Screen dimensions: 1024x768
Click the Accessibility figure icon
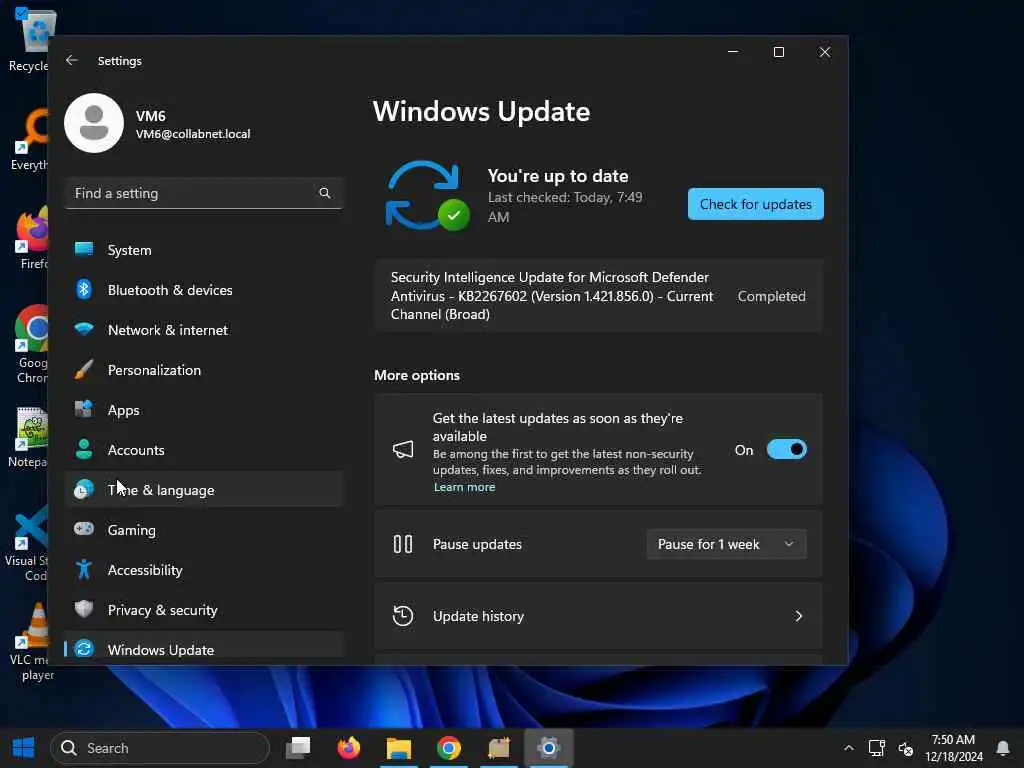click(84, 569)
